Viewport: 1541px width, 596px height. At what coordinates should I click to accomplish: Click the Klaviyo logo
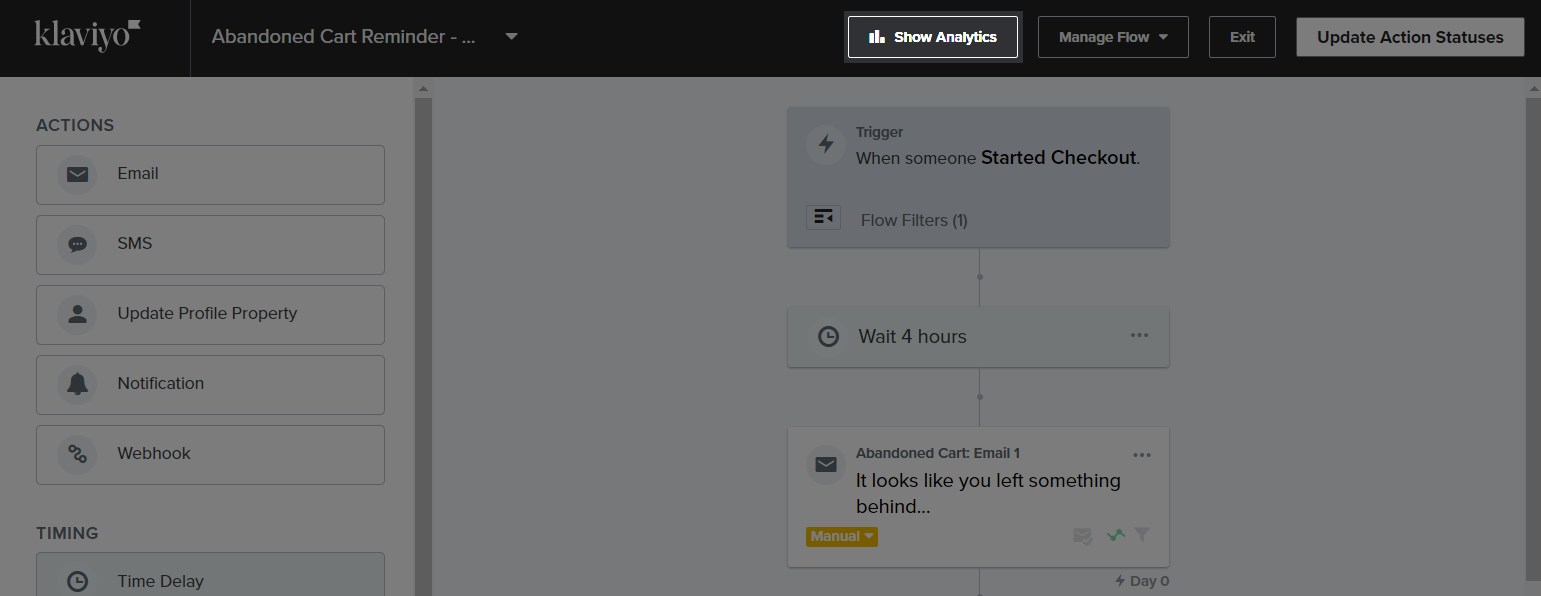click(87, 35)
